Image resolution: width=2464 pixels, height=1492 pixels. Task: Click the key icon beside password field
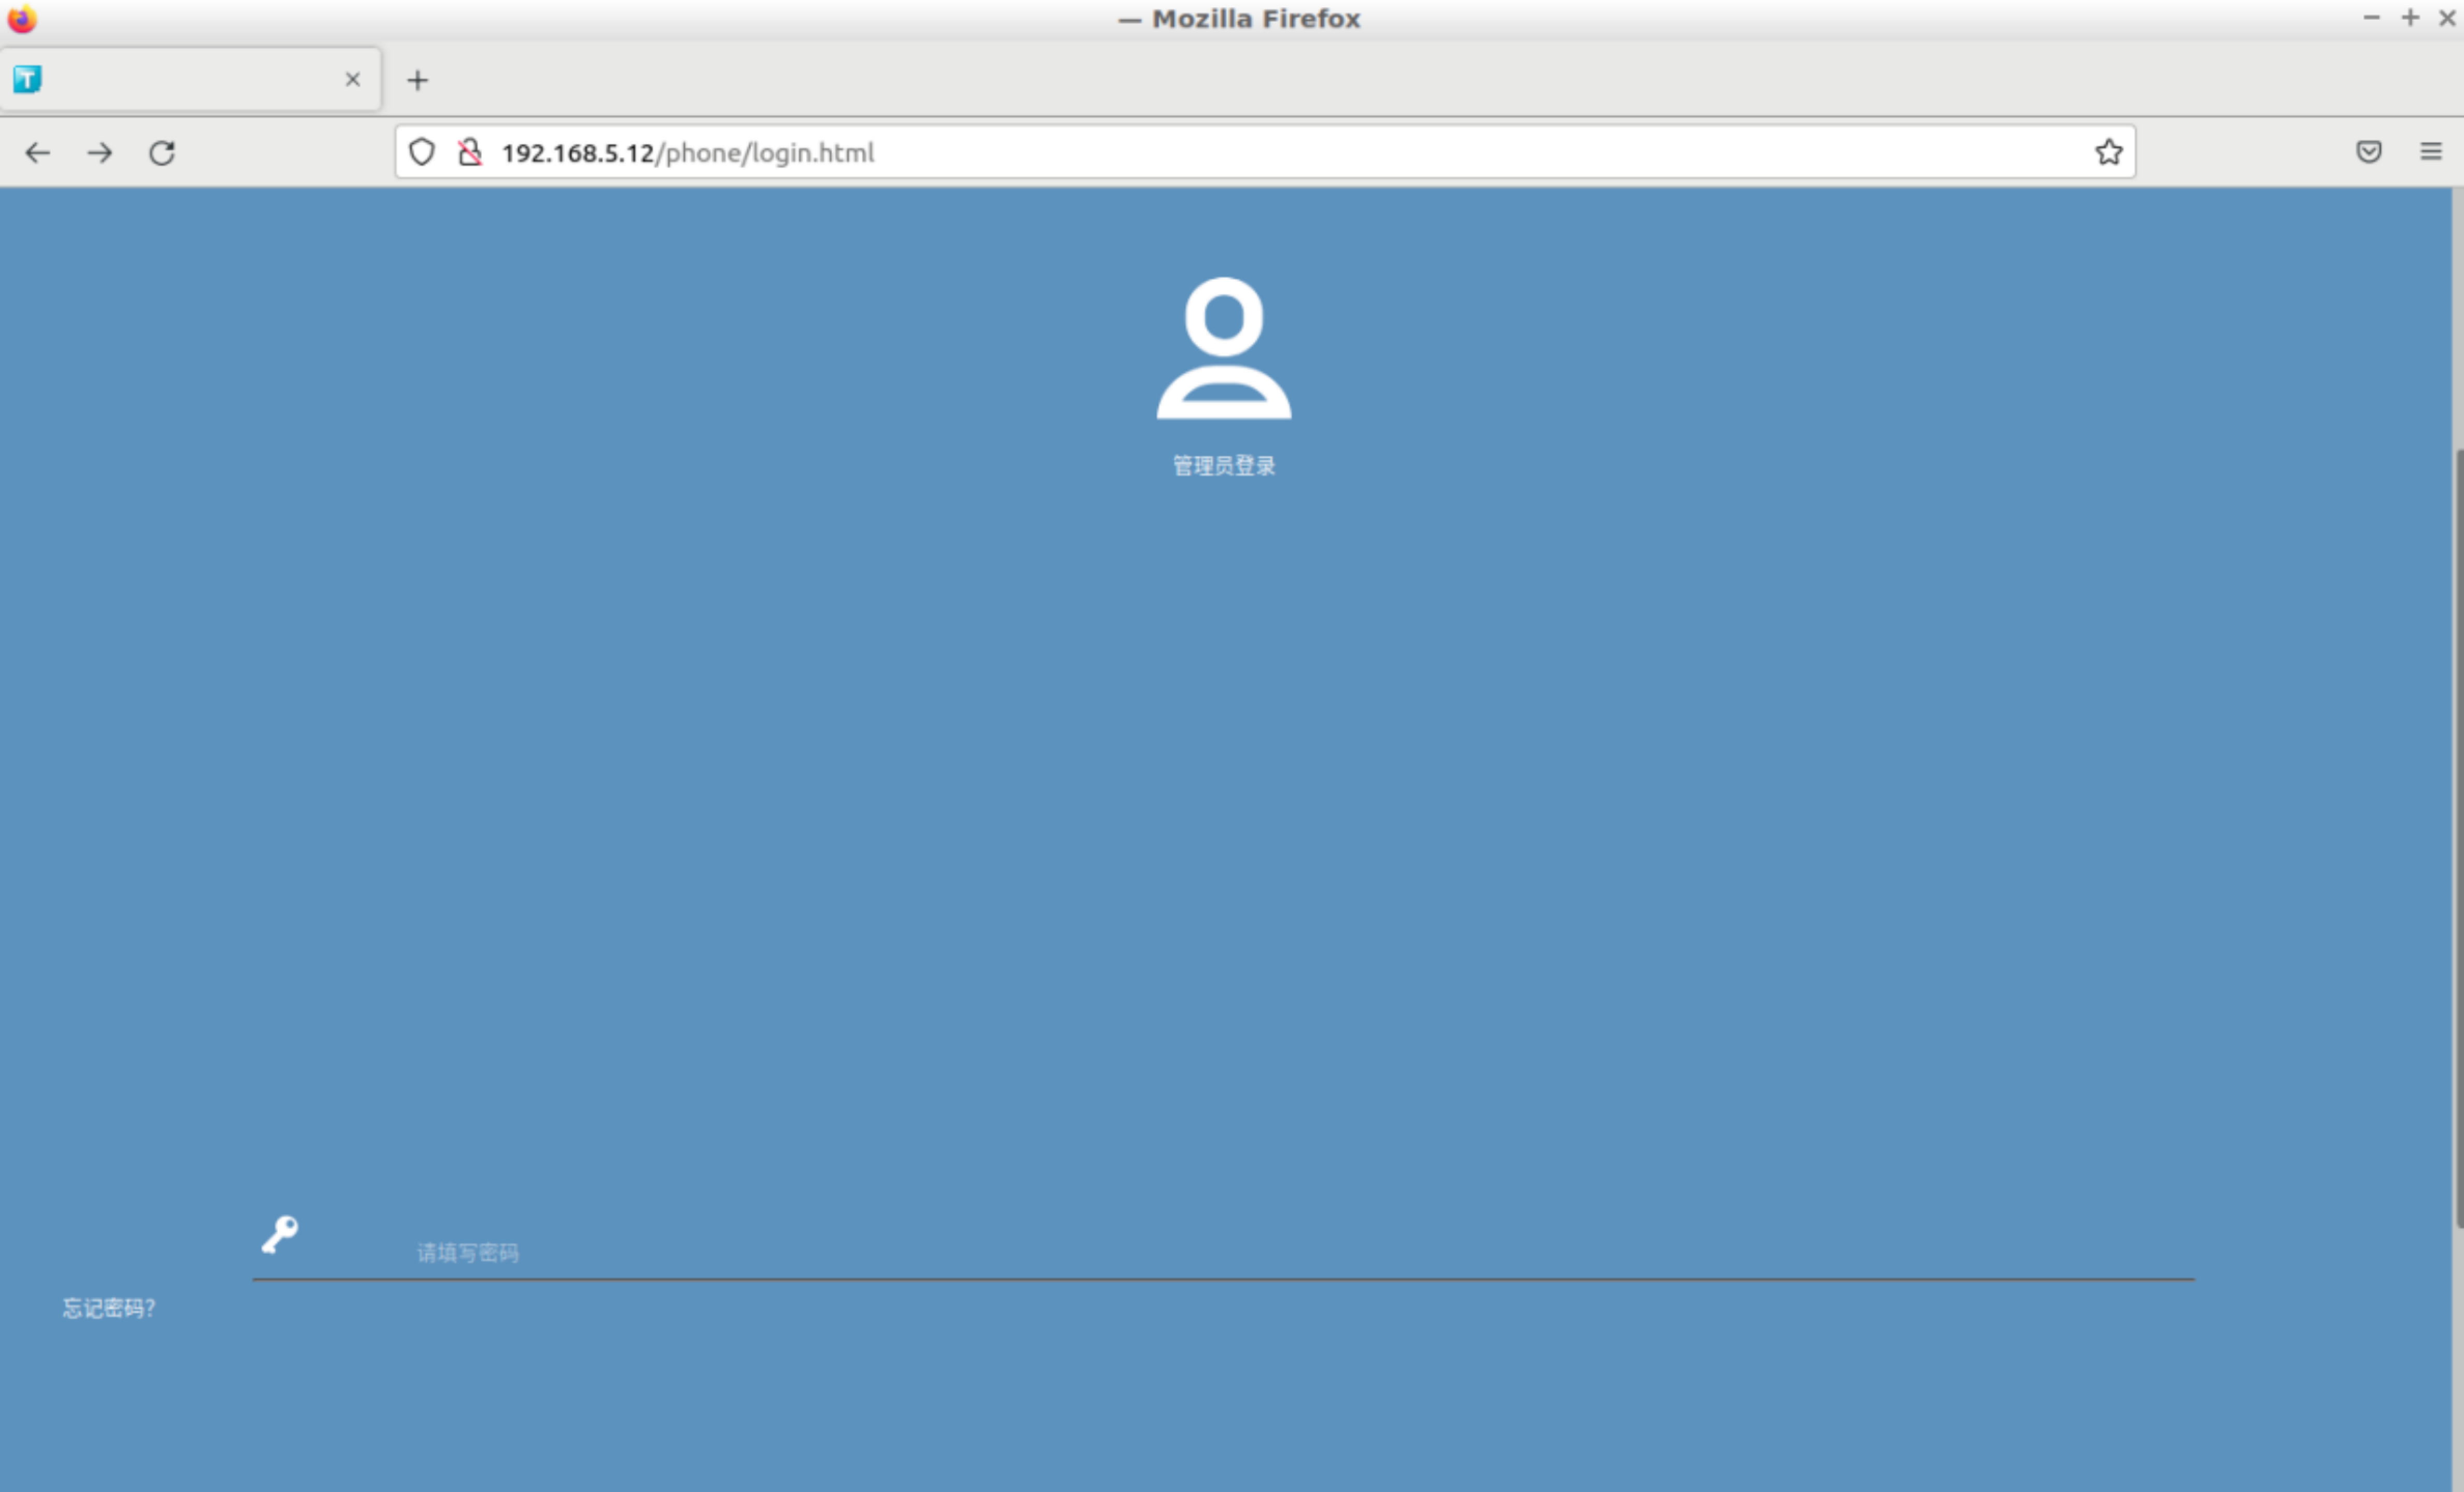tap(280, 1234)
